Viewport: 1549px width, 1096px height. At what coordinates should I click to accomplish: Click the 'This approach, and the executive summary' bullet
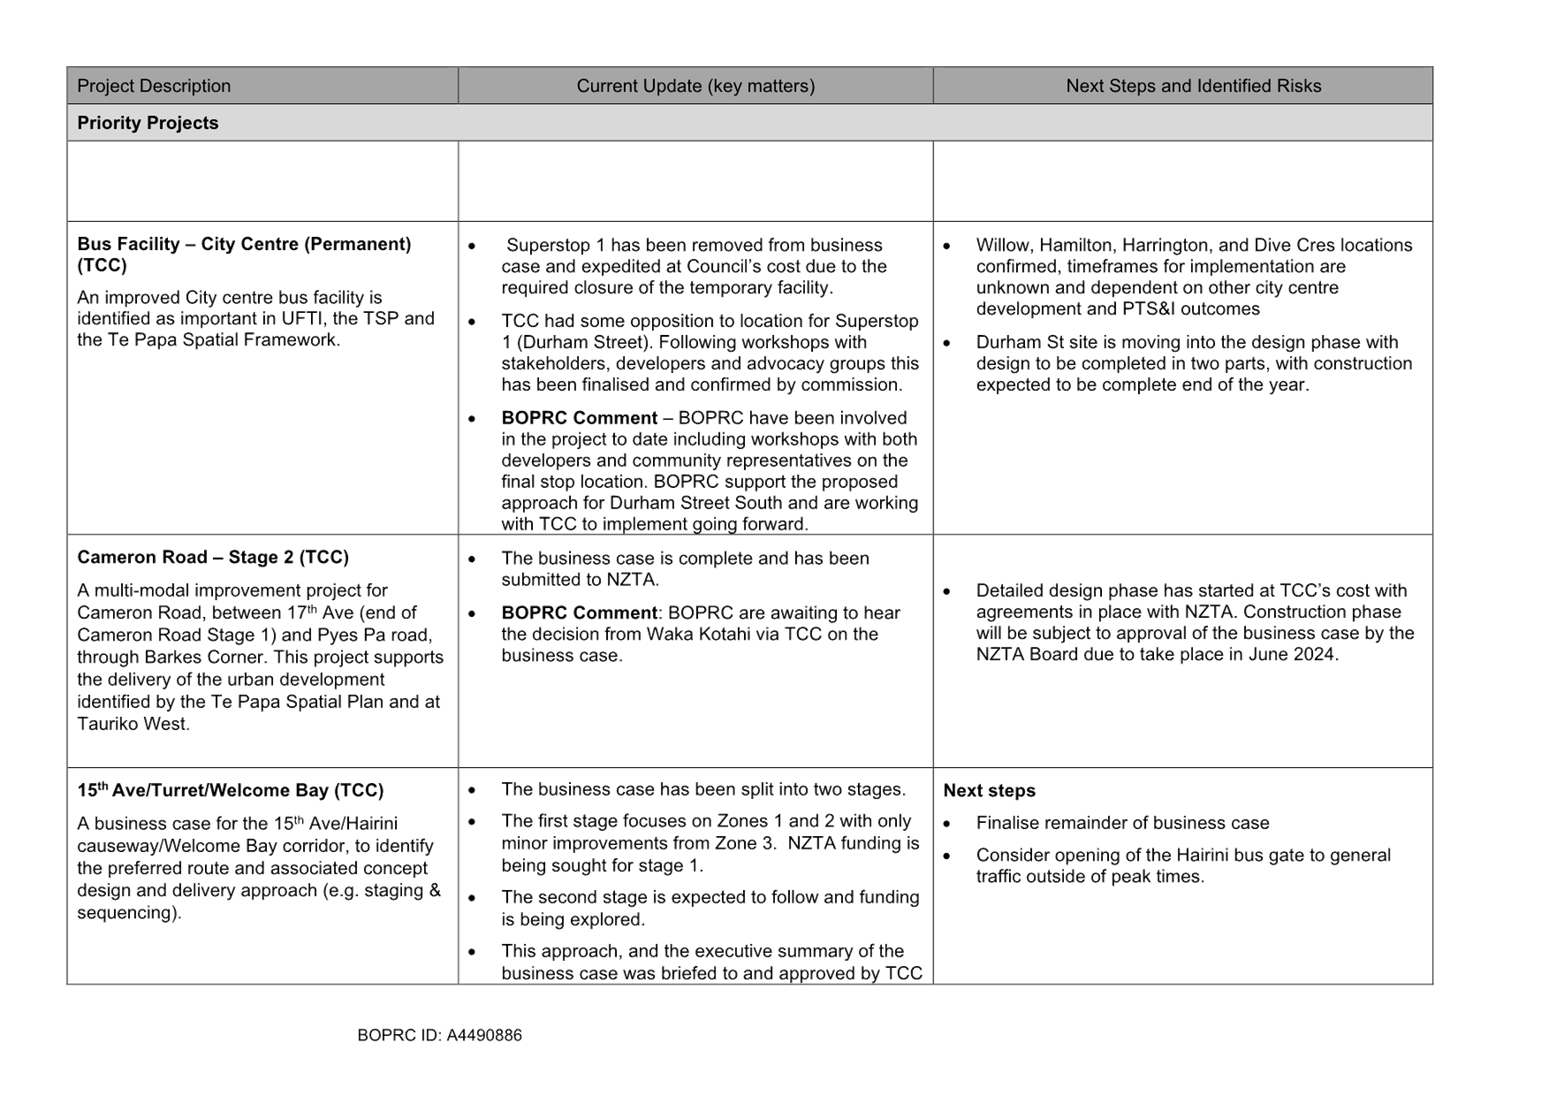(711, 962)
